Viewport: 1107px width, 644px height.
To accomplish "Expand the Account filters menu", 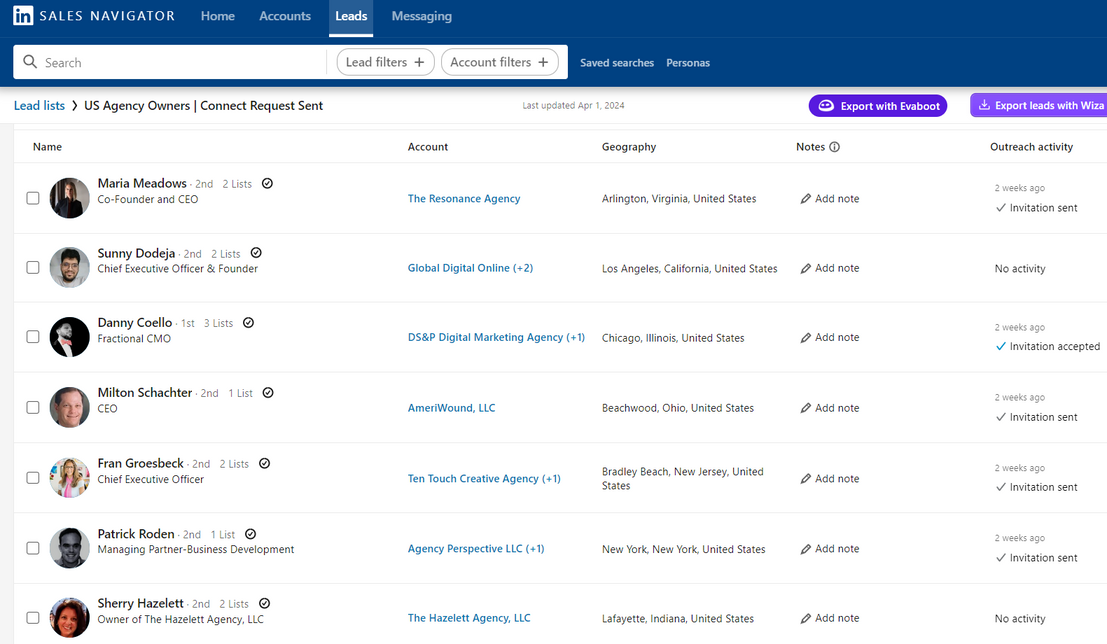I will pos(499,62).
